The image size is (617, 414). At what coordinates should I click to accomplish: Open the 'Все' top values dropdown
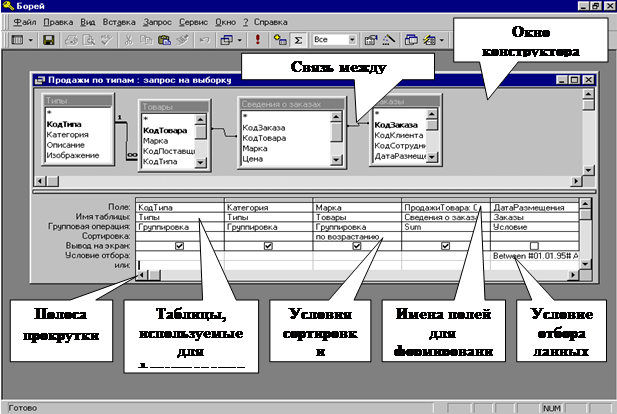[352, 41]
